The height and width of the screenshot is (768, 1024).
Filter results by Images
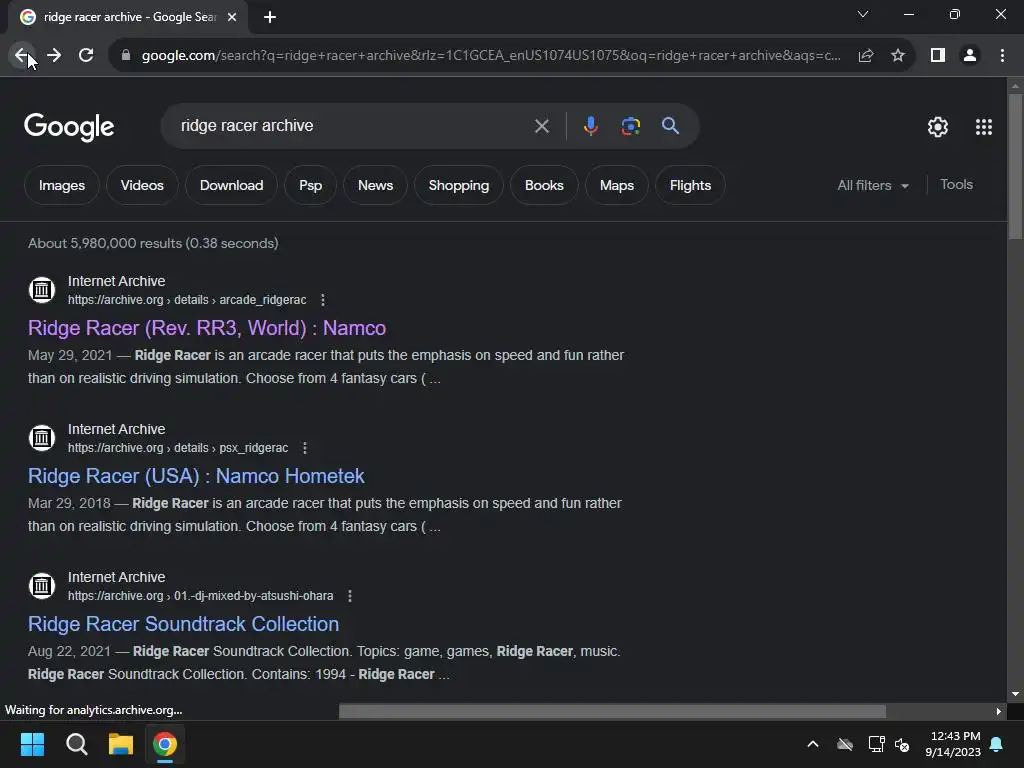point(62,185)
